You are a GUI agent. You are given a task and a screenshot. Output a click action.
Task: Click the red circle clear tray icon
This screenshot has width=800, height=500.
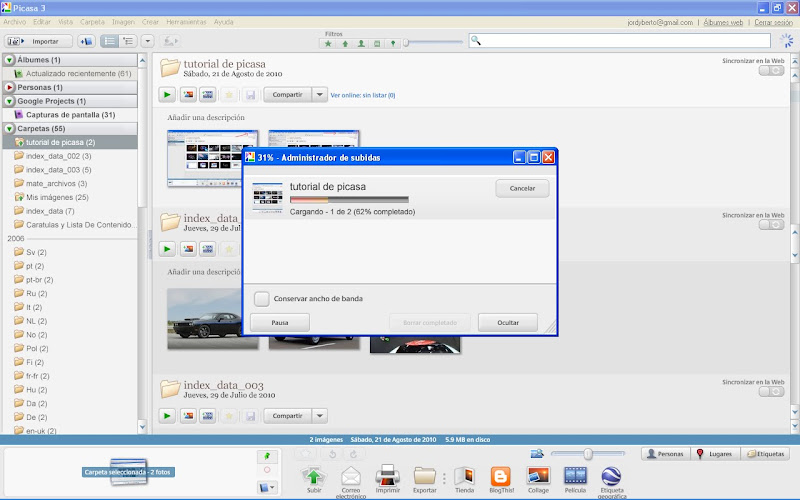pyautogui.click(x=267, y=470)
